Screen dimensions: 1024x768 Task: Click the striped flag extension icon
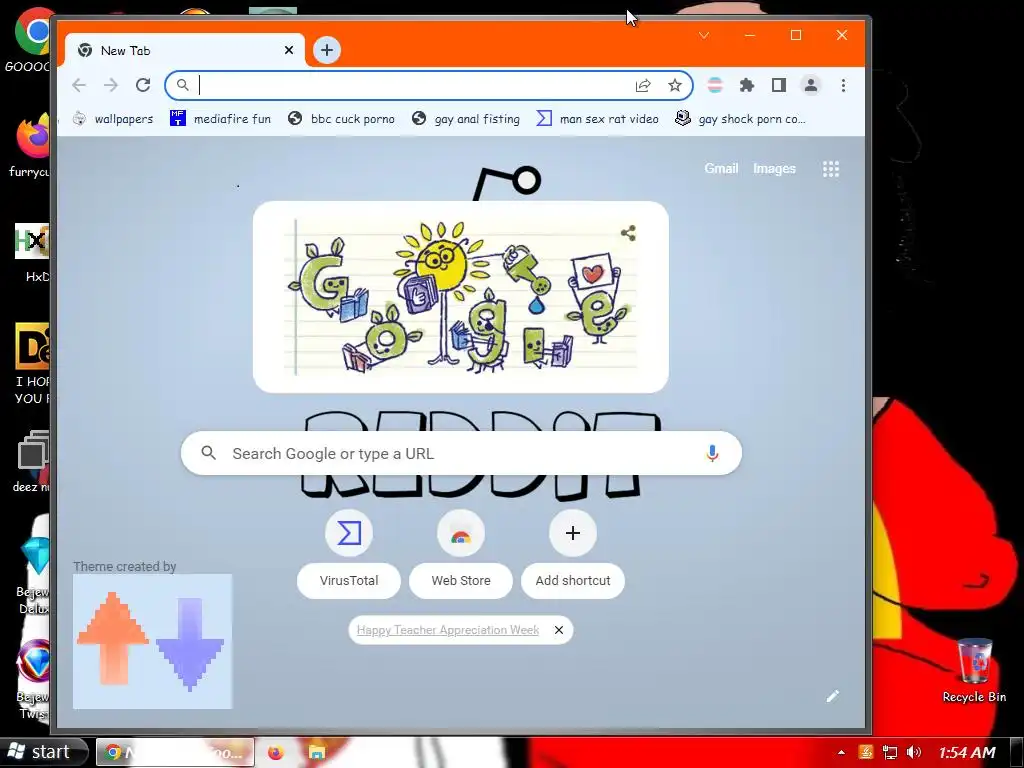coord(715,85)
